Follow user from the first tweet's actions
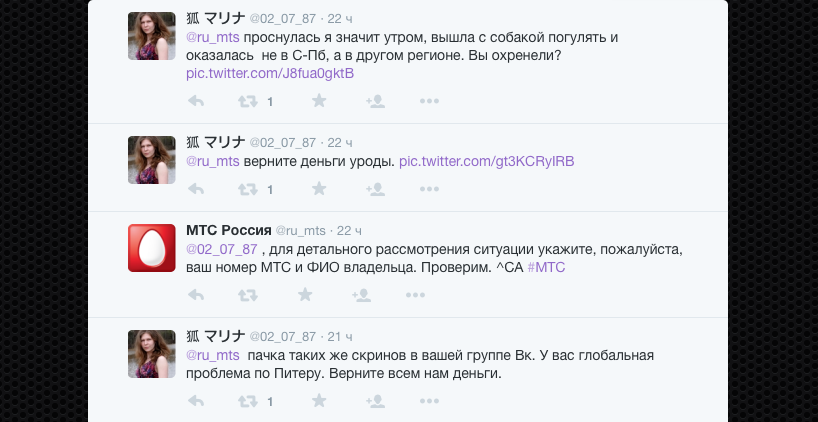 click(x=376, y=101)
